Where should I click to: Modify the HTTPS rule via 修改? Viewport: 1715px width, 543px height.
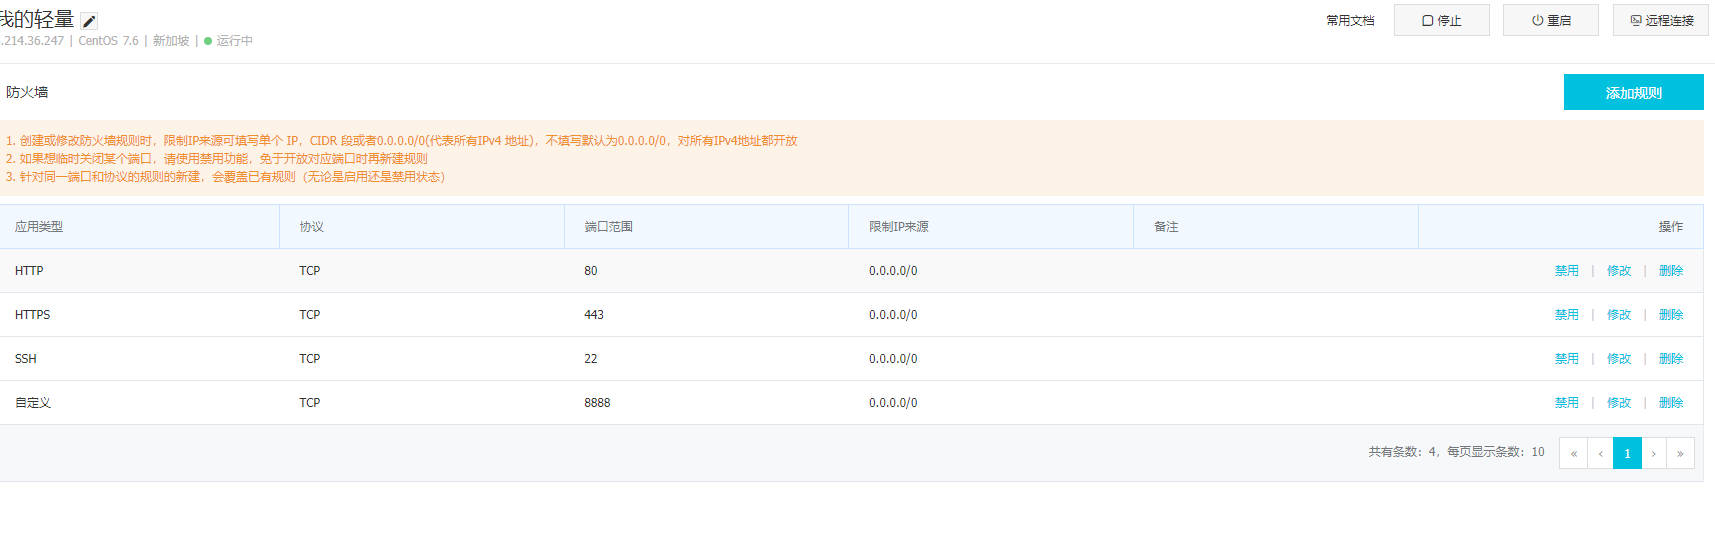click(x=1618, y=314)
